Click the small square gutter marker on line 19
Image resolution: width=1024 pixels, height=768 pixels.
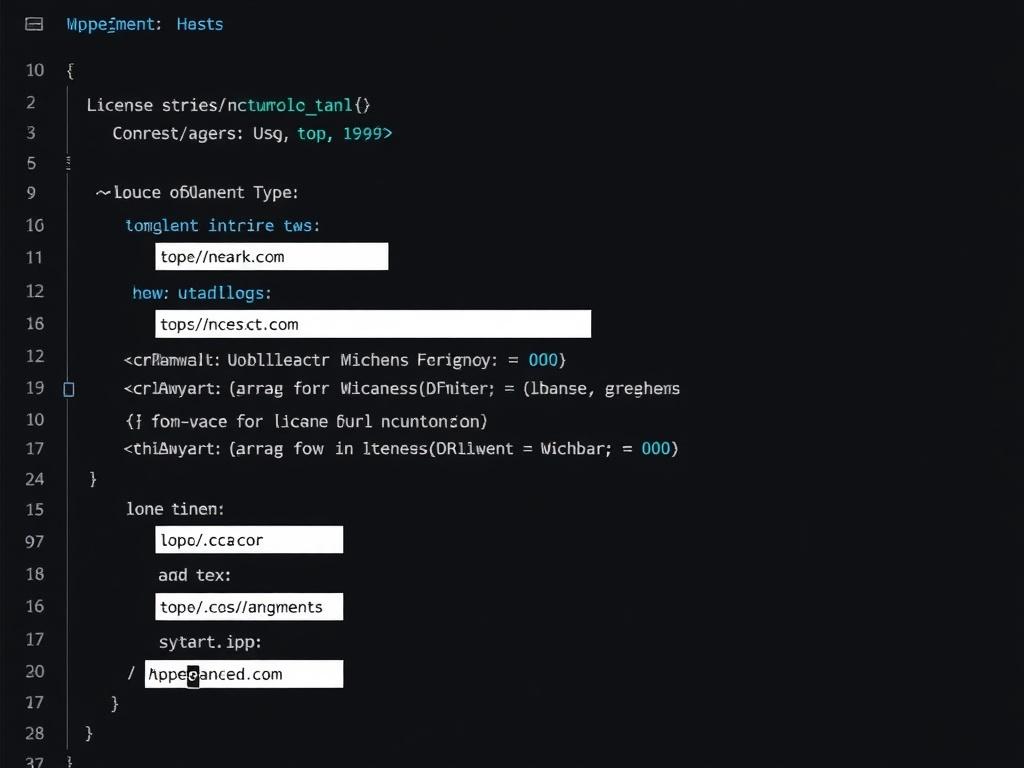[x=69, y=389]
